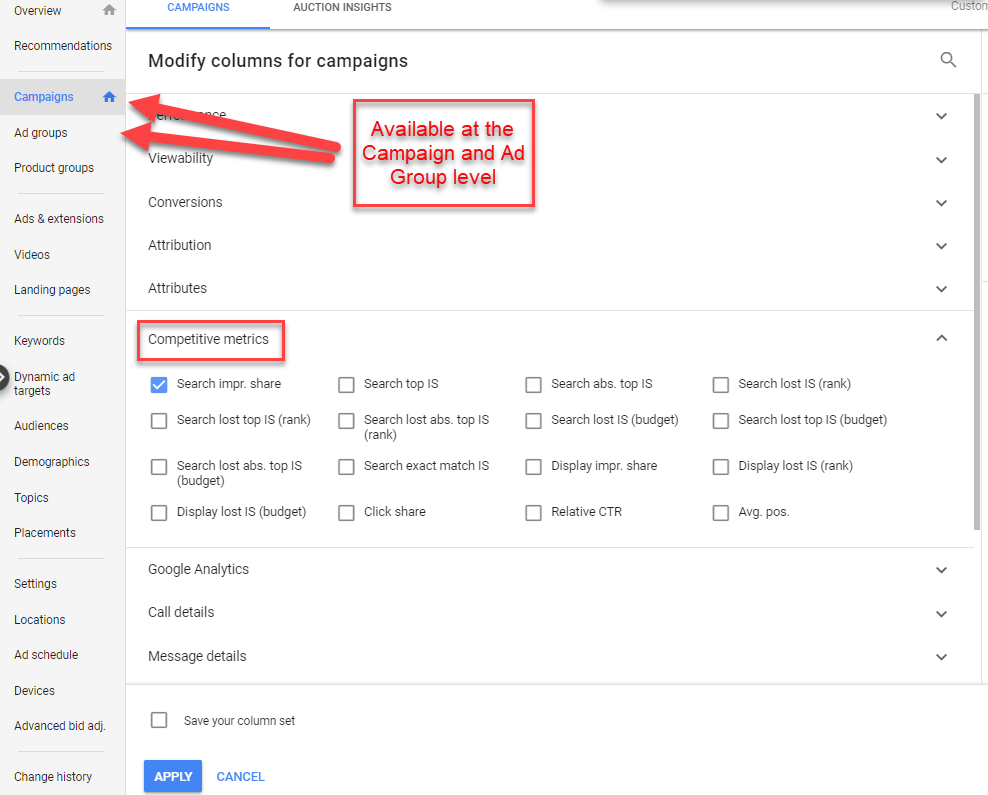Expand the Google Analytics section
The image size is (988, 795).
tap(941, 570)
